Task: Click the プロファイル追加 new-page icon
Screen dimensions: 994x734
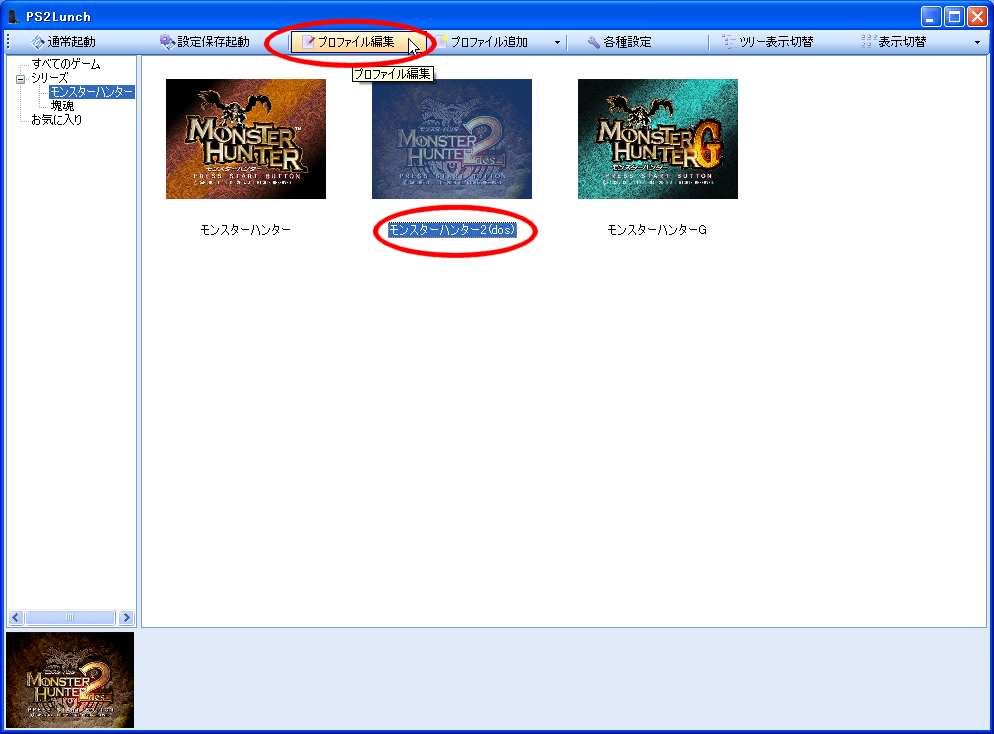Action: click(x=441, y=42)
